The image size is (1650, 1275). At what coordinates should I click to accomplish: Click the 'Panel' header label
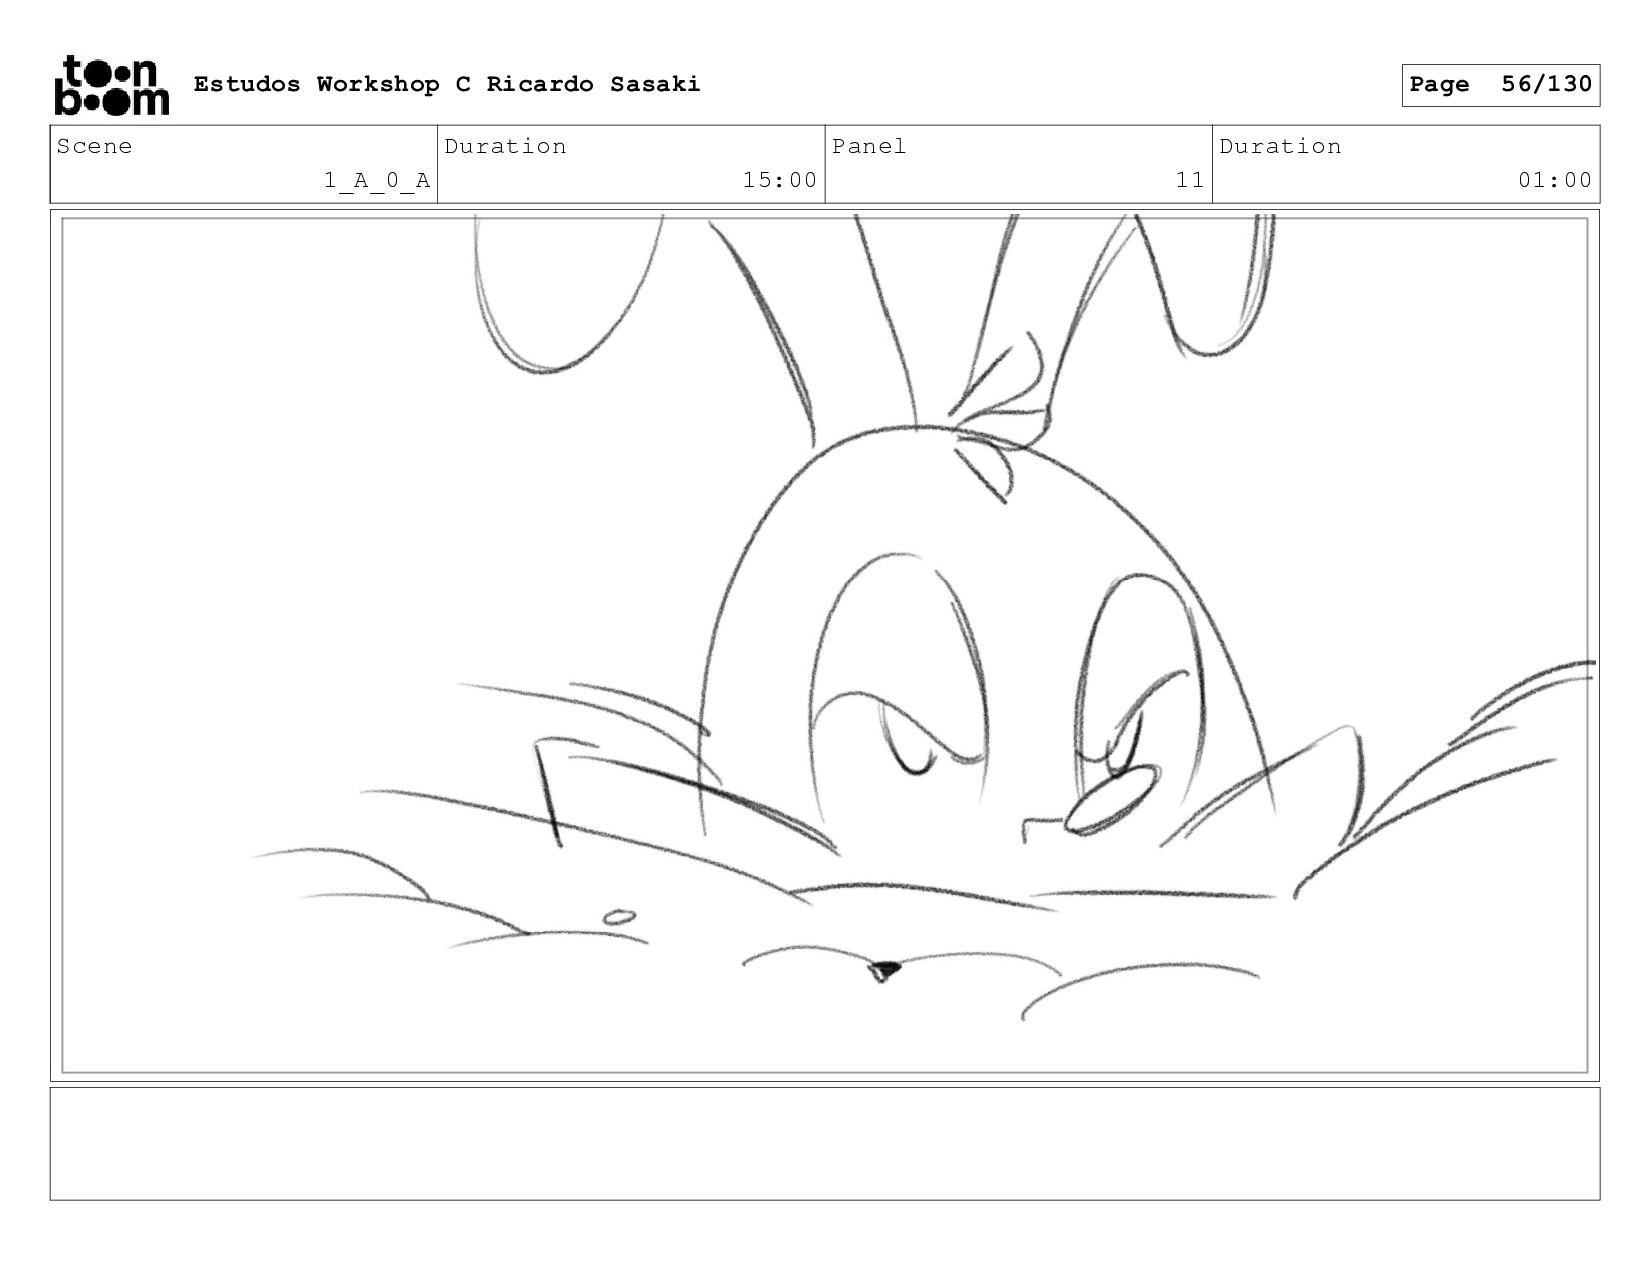coord(869,147)
